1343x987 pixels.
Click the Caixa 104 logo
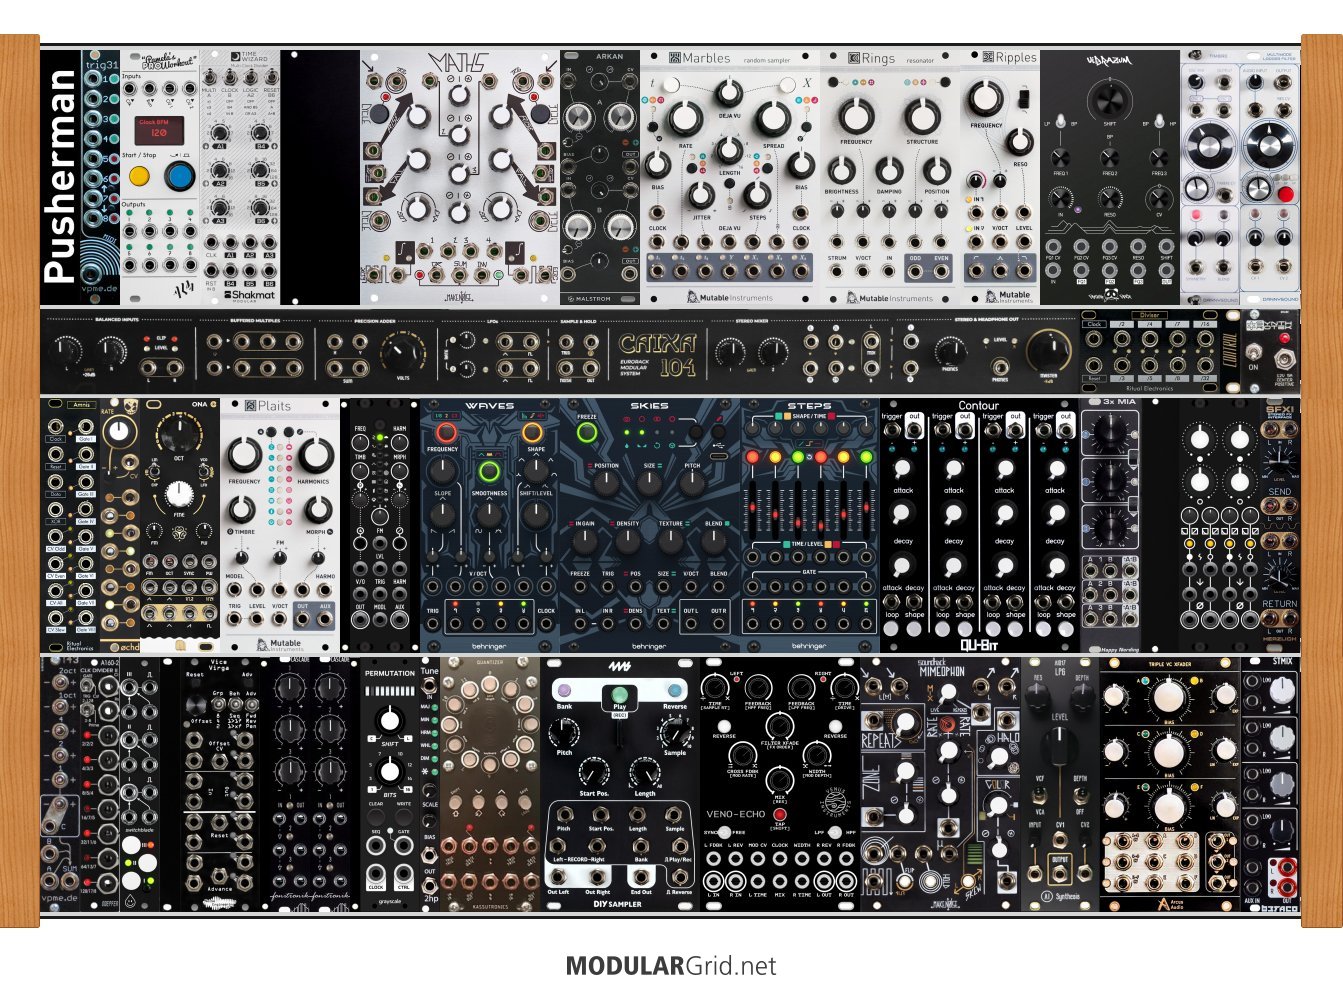pyautogui.click(x=658, y=353)
